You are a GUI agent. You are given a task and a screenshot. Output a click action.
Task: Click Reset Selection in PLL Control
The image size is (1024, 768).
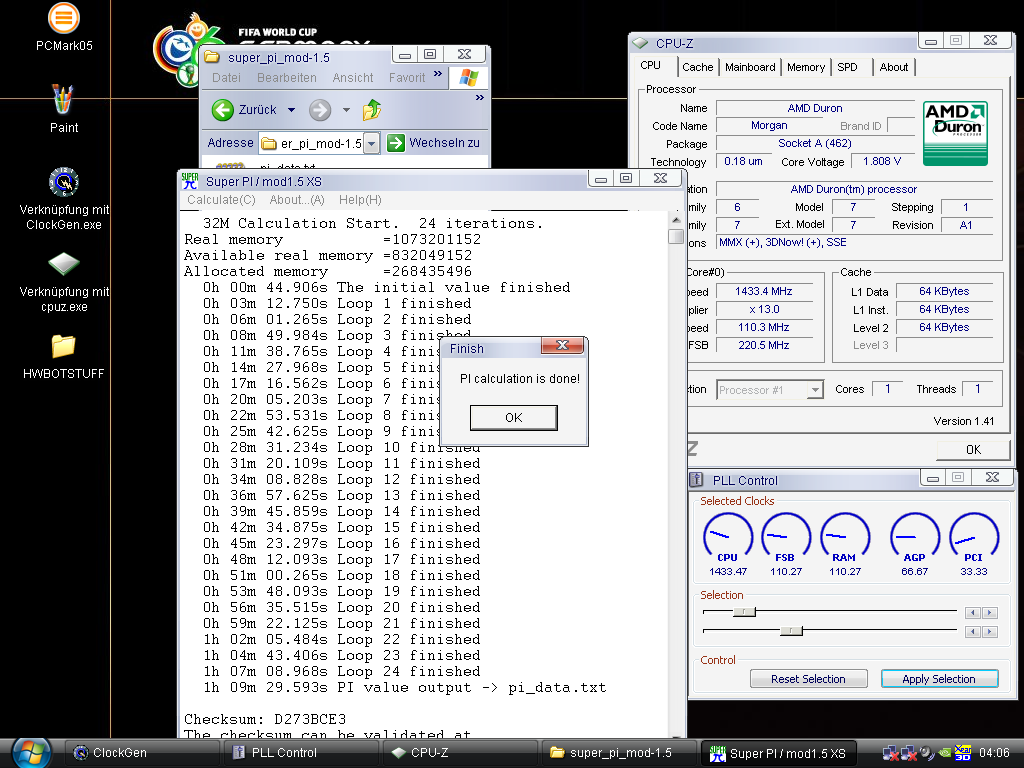pyautogui.click(x=808, y=679)
